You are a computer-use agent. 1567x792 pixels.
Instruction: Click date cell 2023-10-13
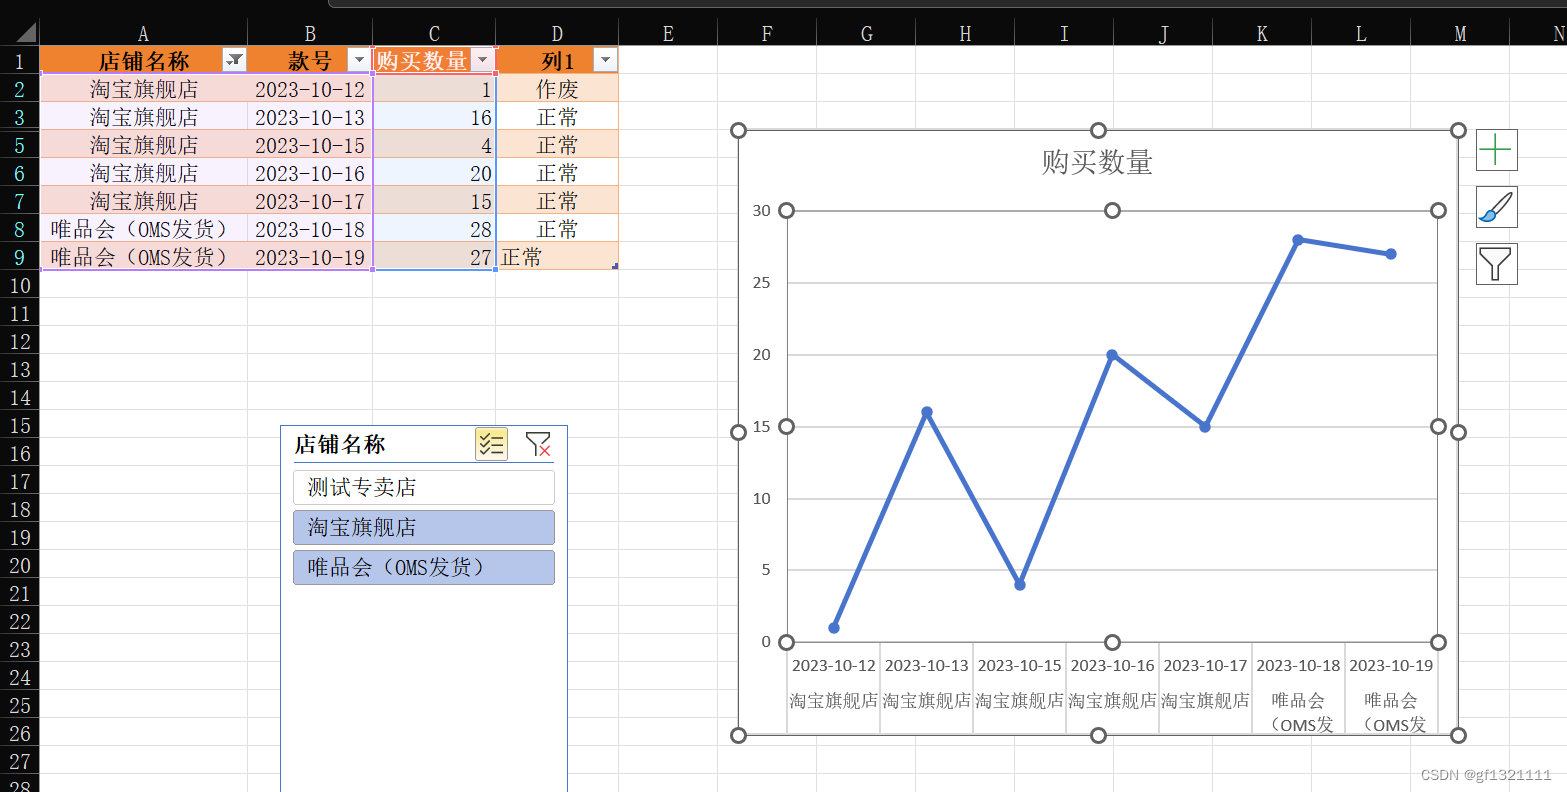[310, 117]
